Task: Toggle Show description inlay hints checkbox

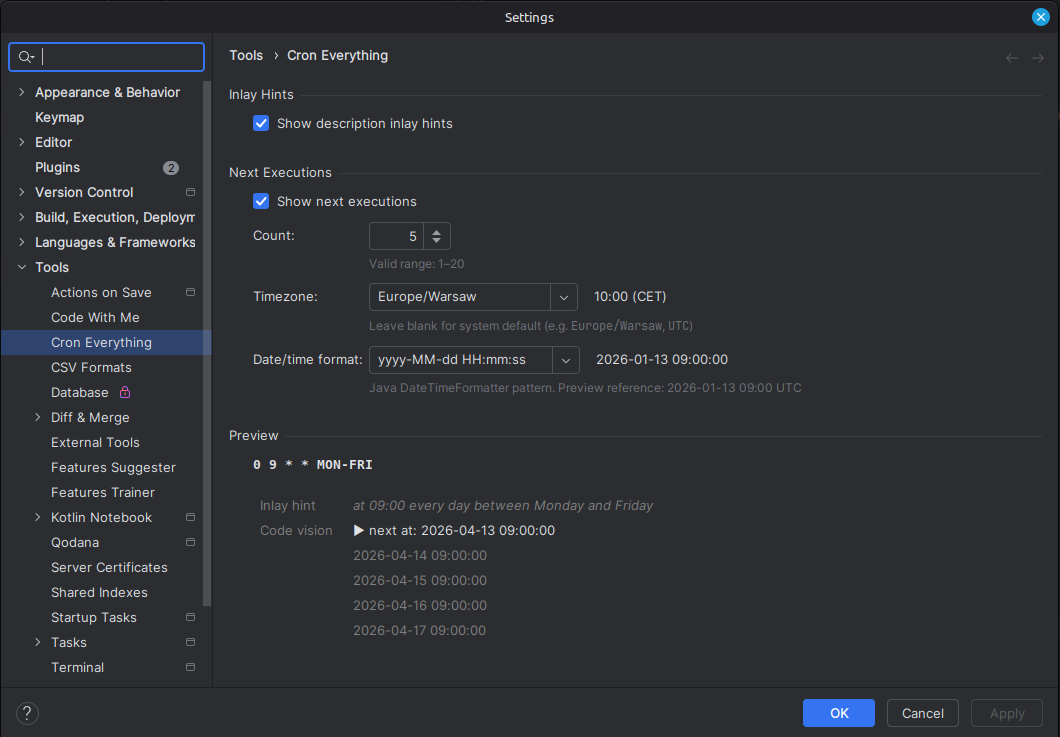Action: (x=261, y=123)
